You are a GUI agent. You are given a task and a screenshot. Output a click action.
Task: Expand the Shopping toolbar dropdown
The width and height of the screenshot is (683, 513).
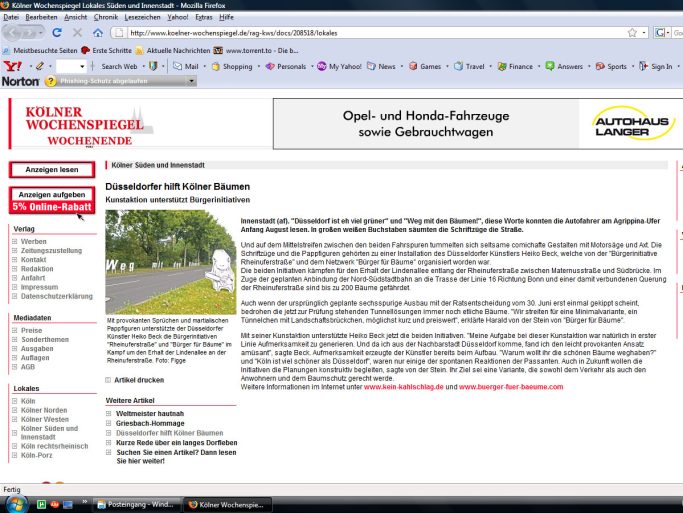tap(260, 66)
